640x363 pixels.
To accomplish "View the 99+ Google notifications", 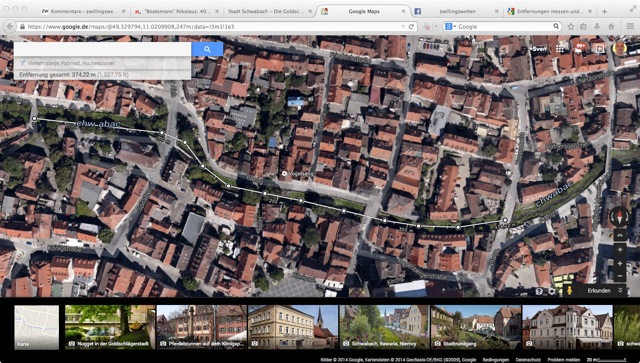I will 580,47.
